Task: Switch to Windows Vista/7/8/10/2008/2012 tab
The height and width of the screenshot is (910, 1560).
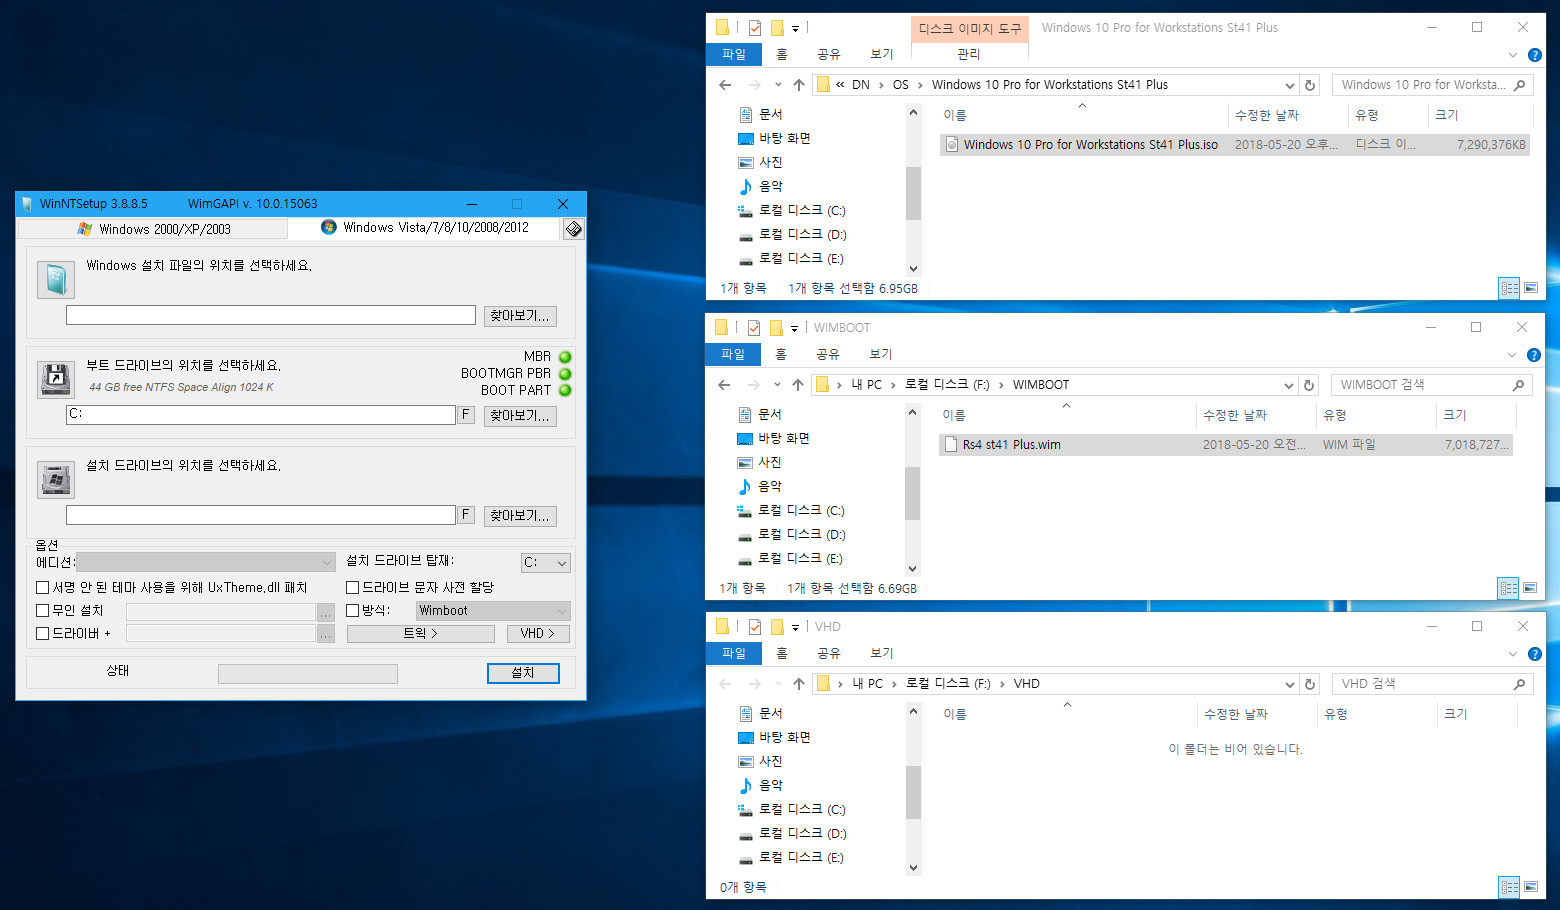Action: [425, 228]
